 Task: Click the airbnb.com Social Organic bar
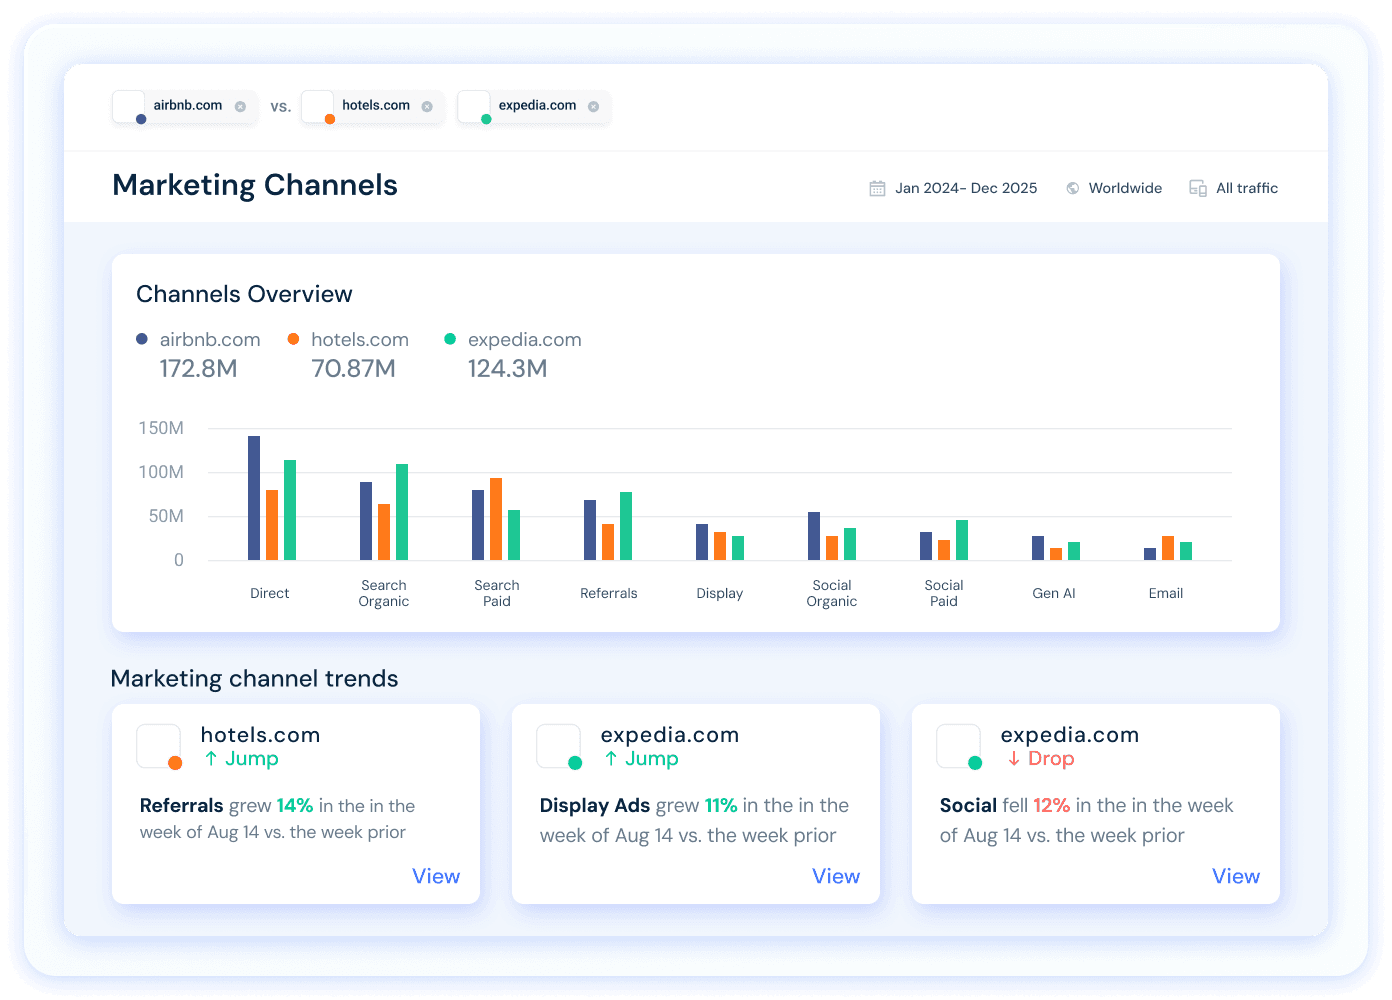coord(814,536)
